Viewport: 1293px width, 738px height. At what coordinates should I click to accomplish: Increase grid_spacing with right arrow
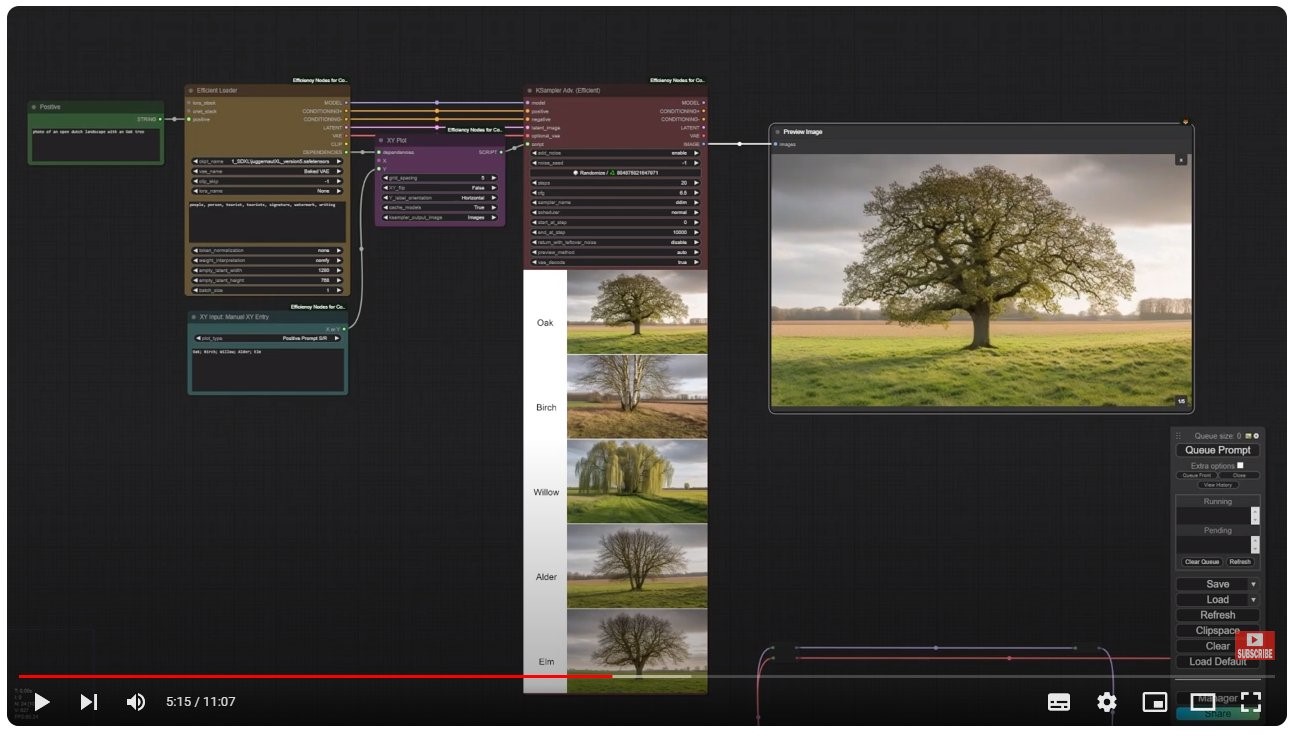pos(495,178)
